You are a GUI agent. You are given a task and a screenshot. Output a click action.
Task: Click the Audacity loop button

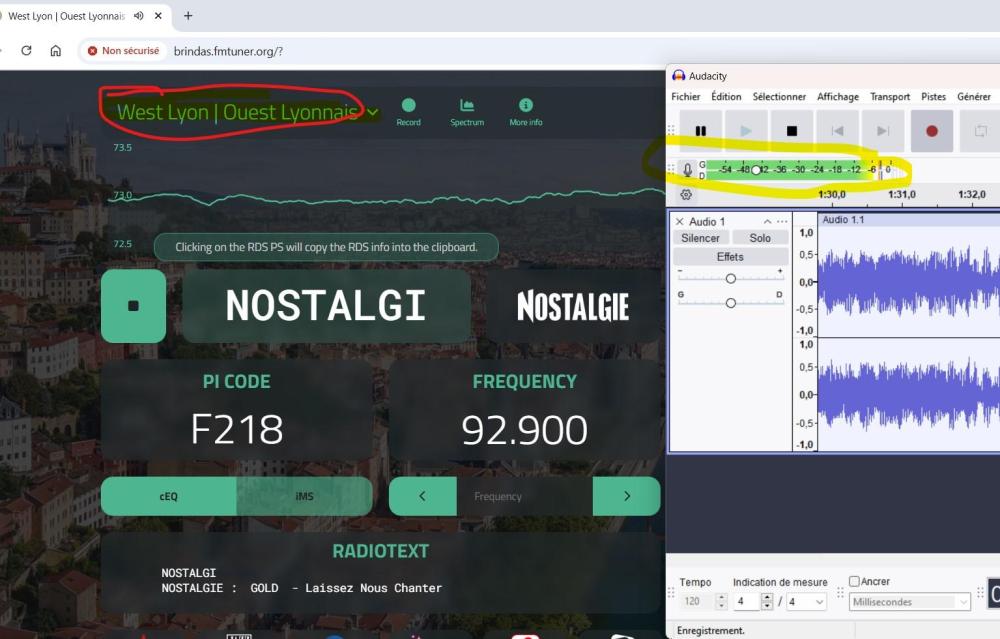pyautogui.click(x=980, y=131)
